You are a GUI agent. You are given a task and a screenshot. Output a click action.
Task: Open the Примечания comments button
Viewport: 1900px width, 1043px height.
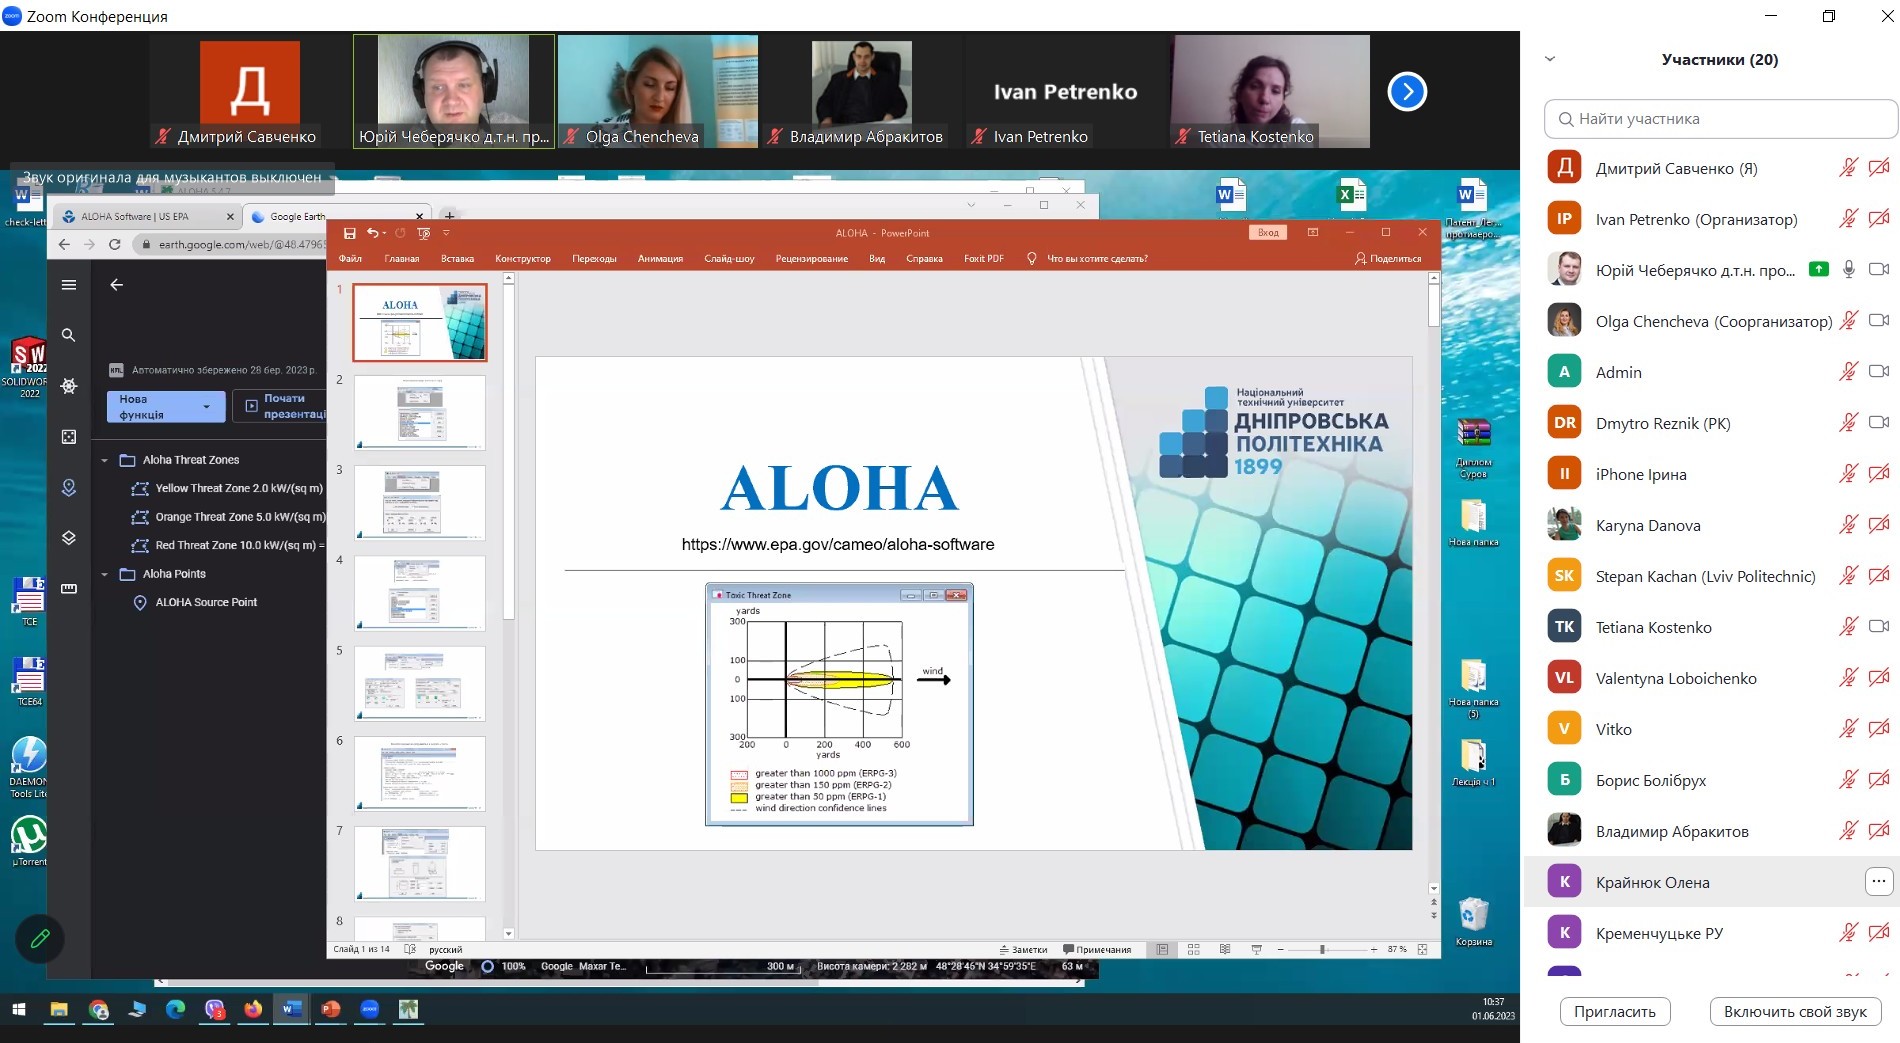tap(1097, 950)
